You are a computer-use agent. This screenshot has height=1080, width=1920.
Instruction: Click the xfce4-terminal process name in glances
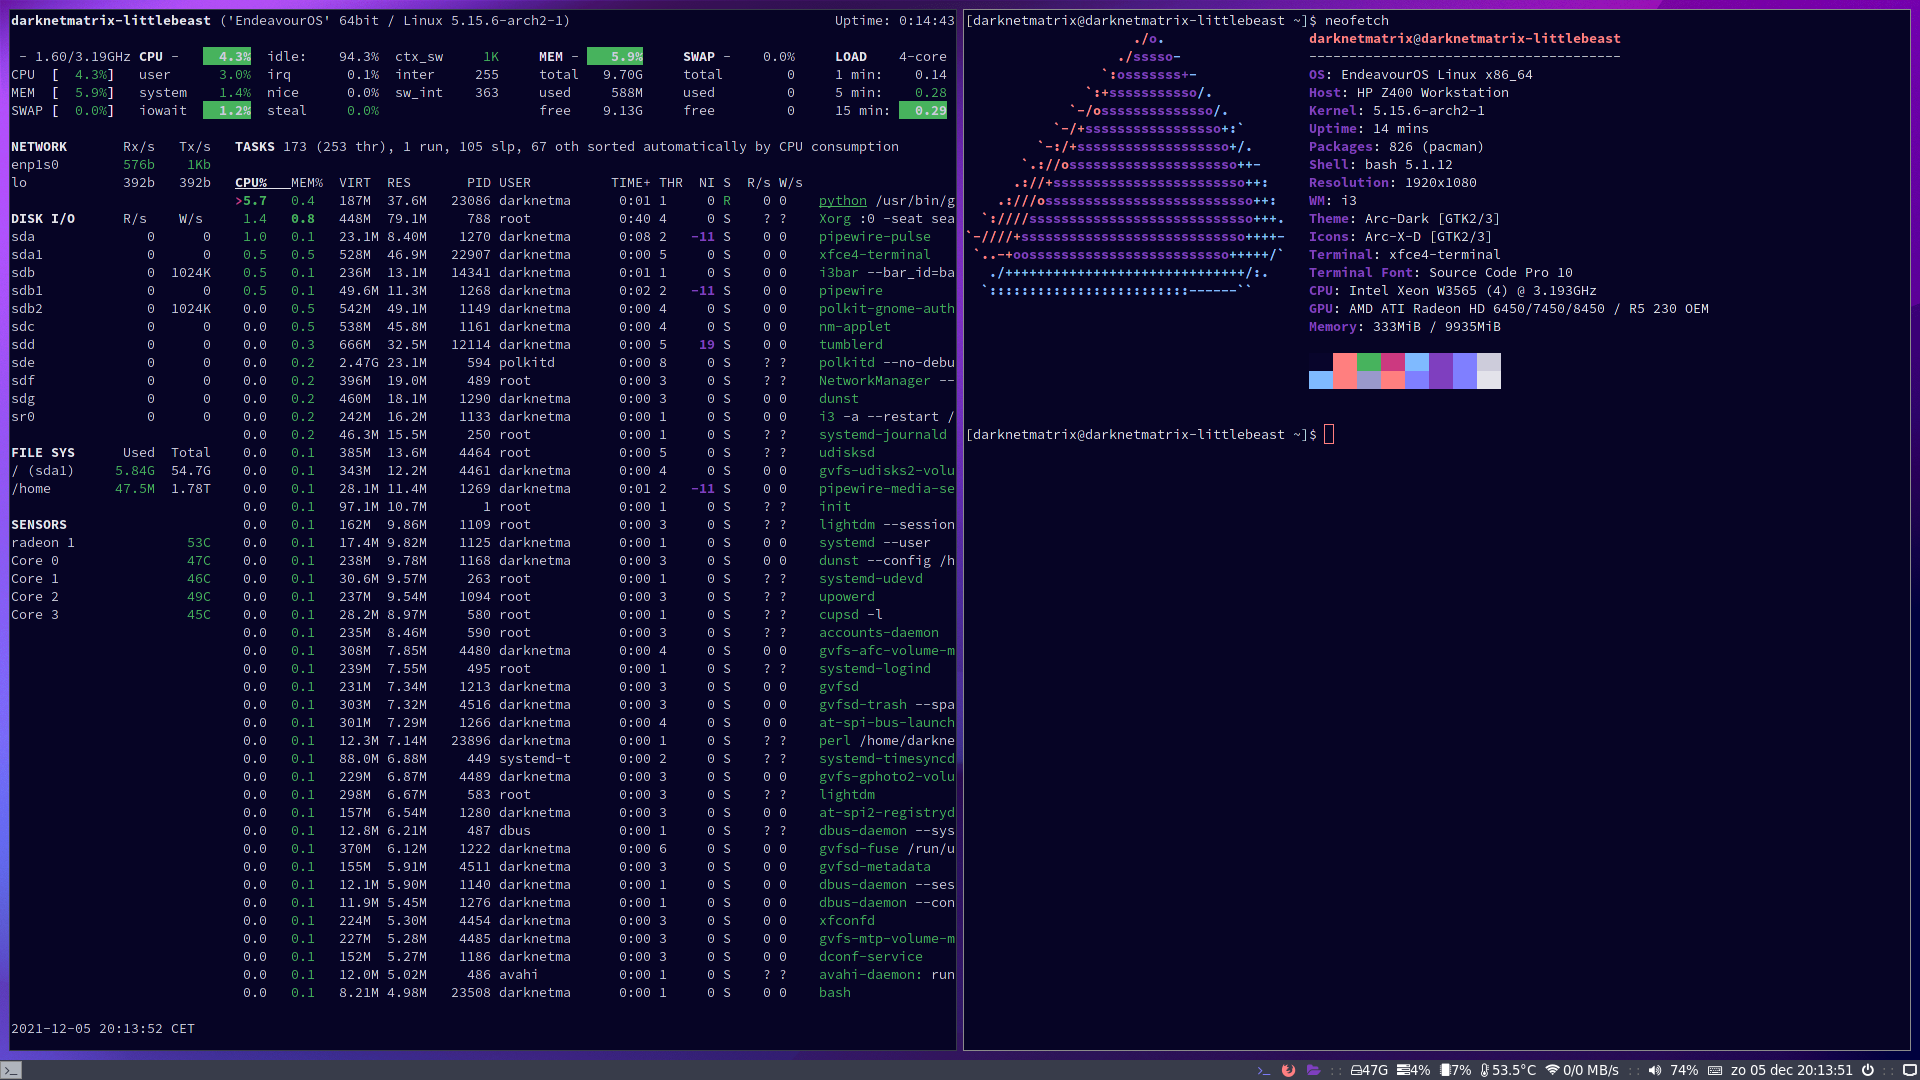pos(875,255)
